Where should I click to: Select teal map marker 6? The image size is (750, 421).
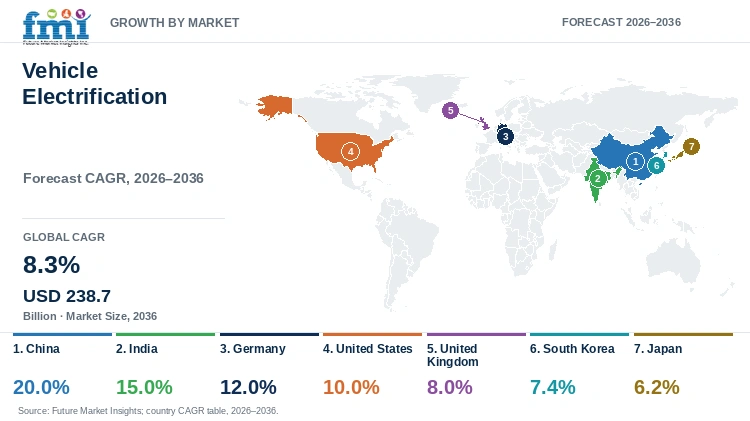(x=656, y=166)
